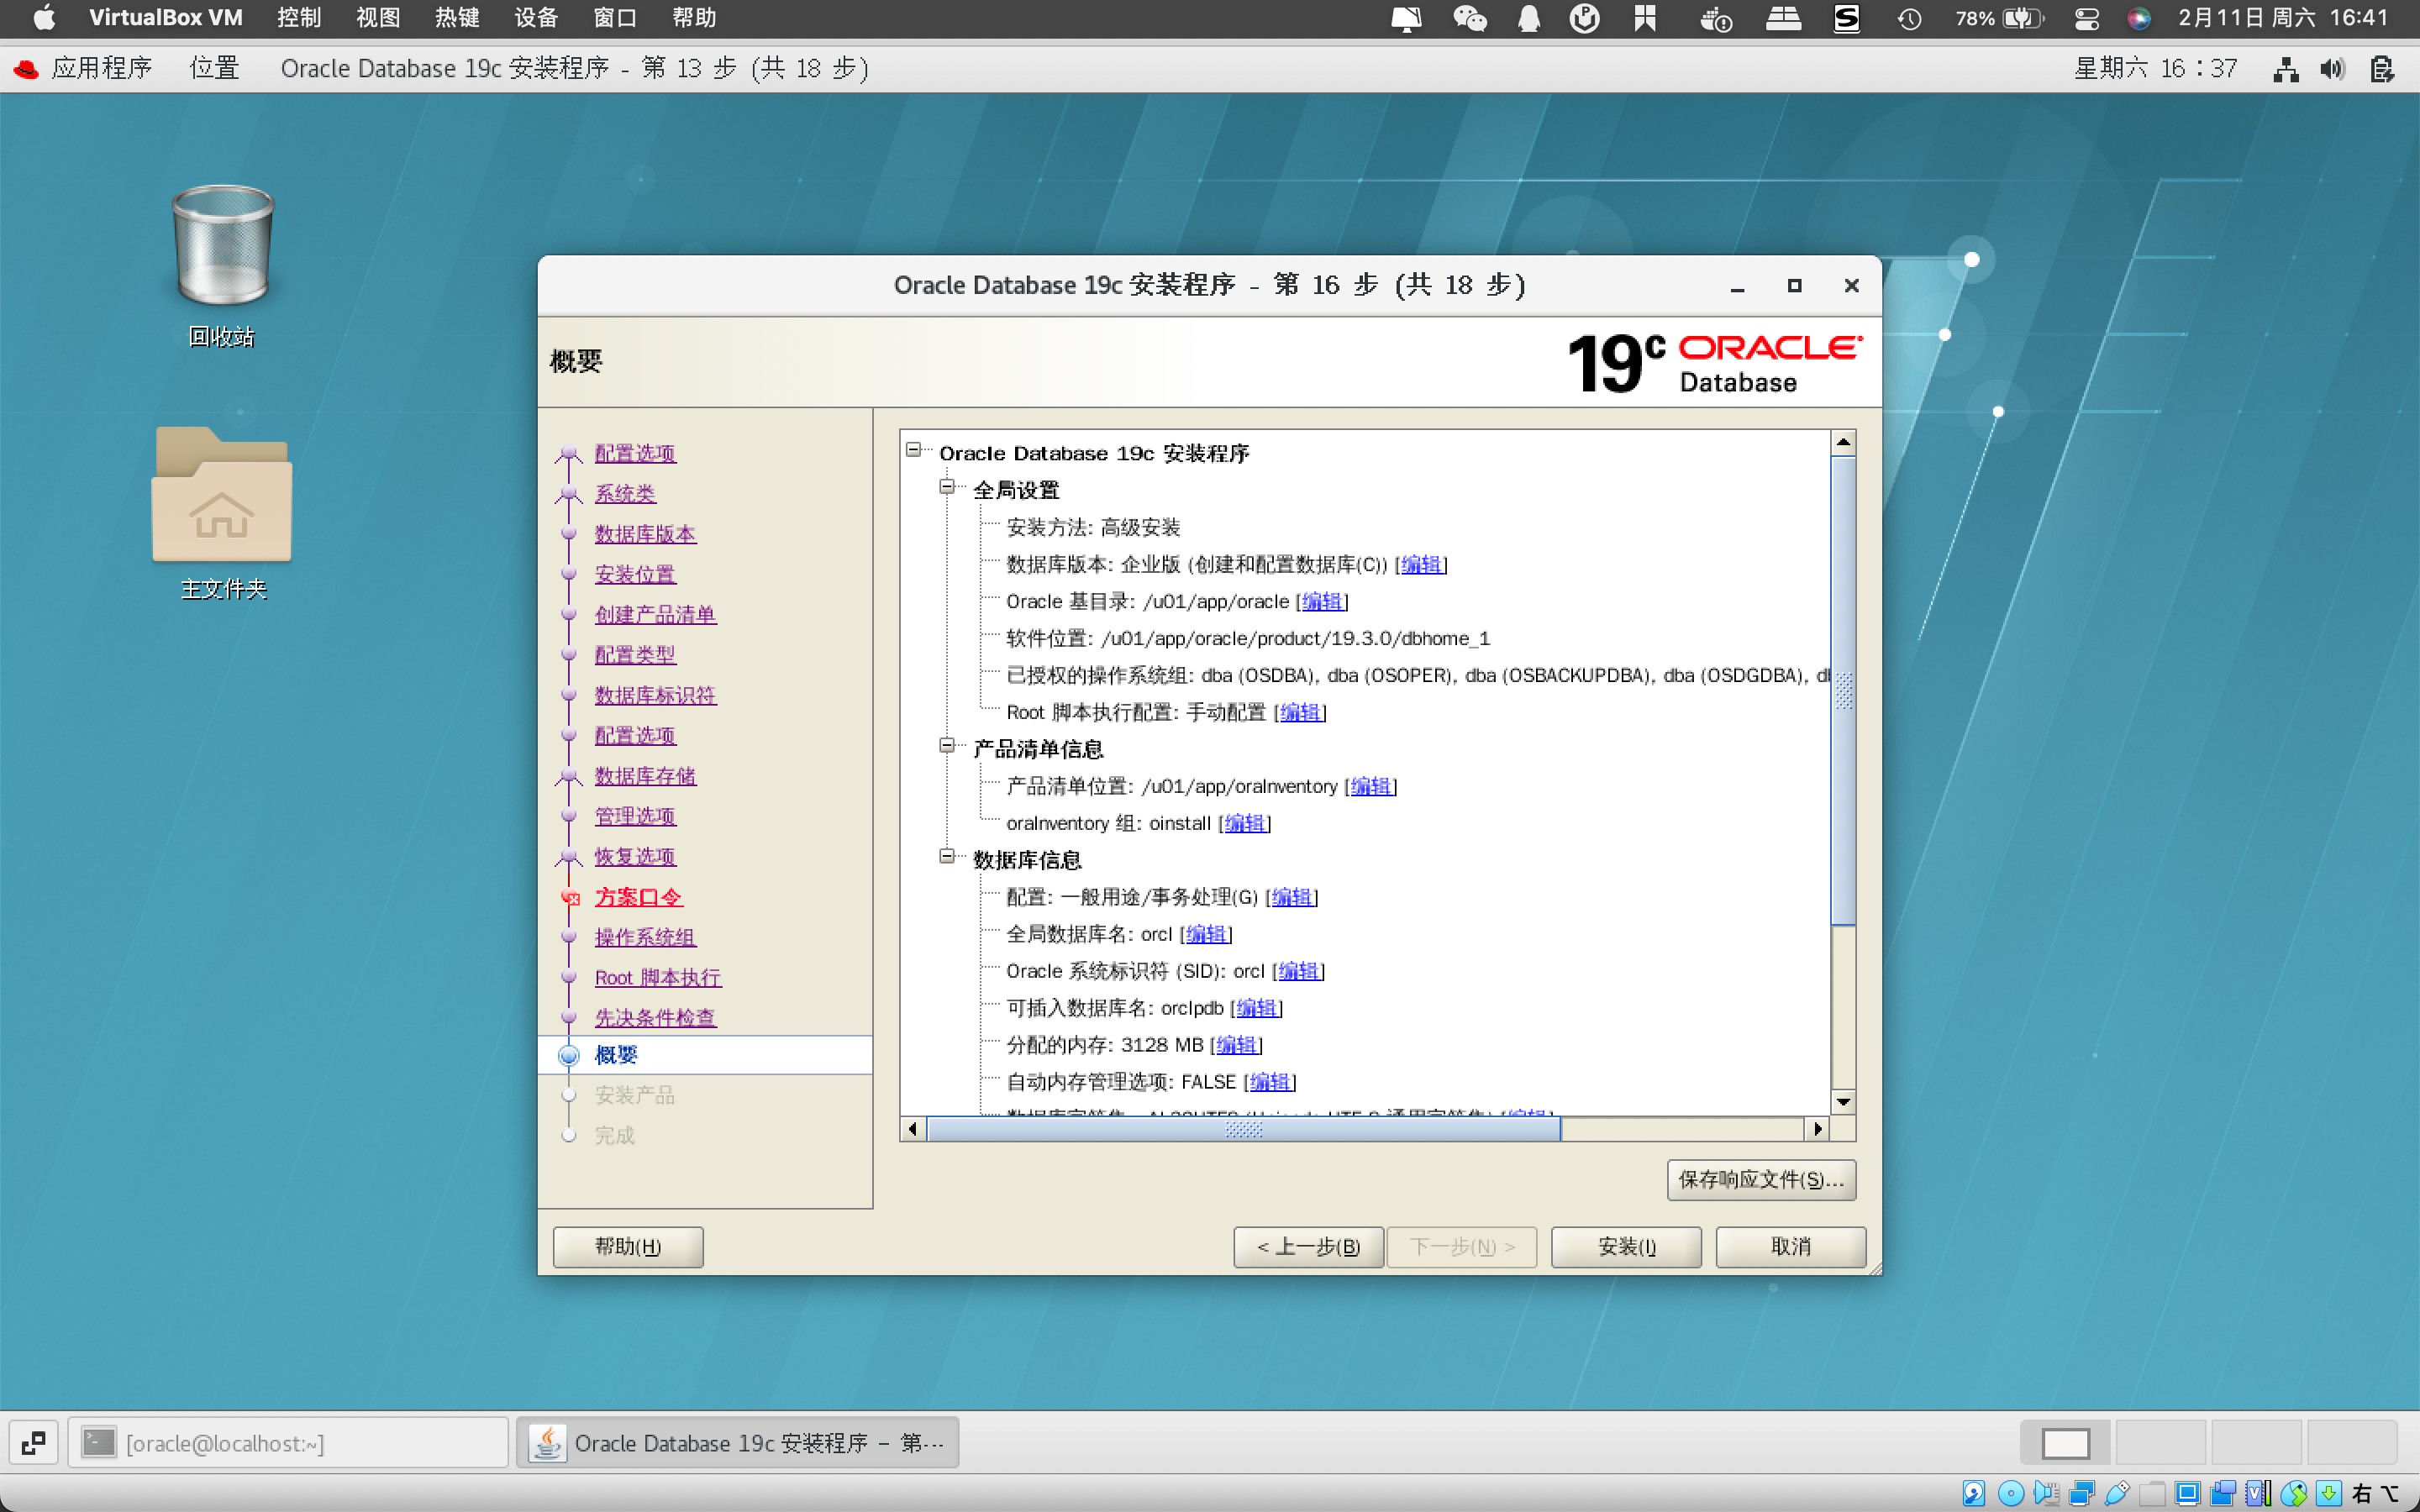
Task: Click the 取消 button
Action: [1790, 1246]
